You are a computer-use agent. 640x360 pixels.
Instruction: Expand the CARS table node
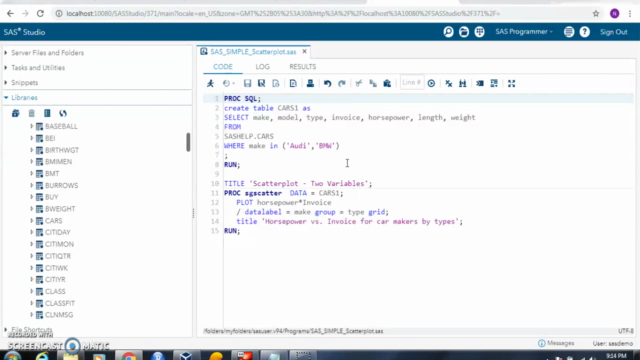[x=31, y=220]
